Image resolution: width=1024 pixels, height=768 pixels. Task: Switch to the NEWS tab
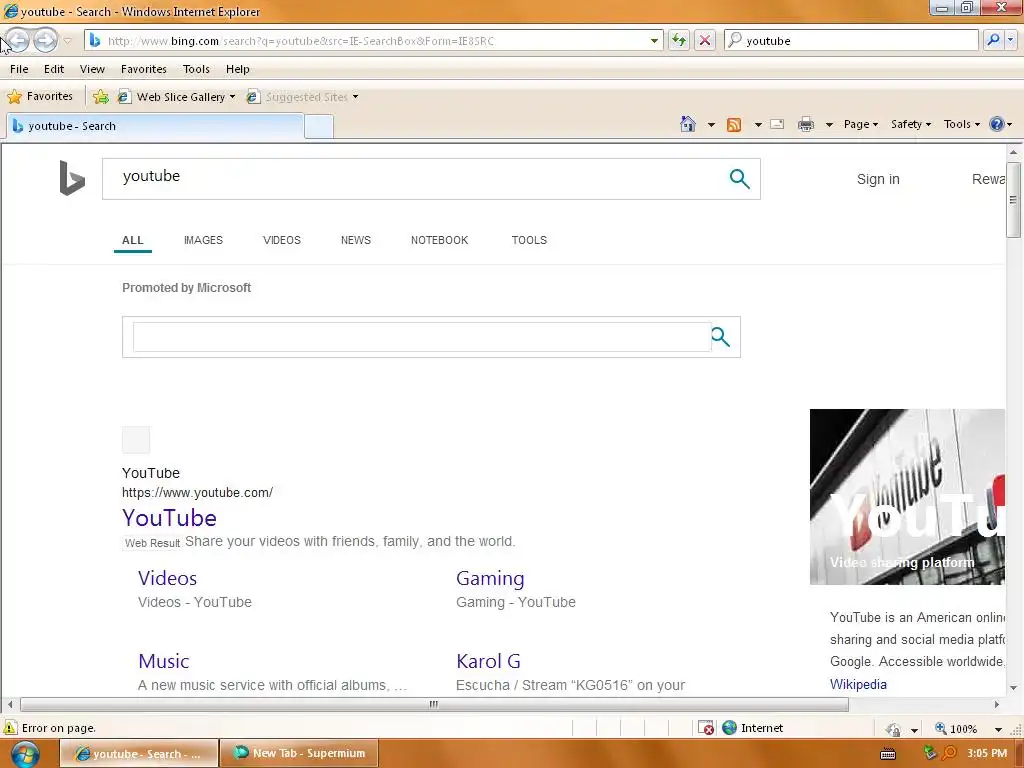[x=355, y=240]
